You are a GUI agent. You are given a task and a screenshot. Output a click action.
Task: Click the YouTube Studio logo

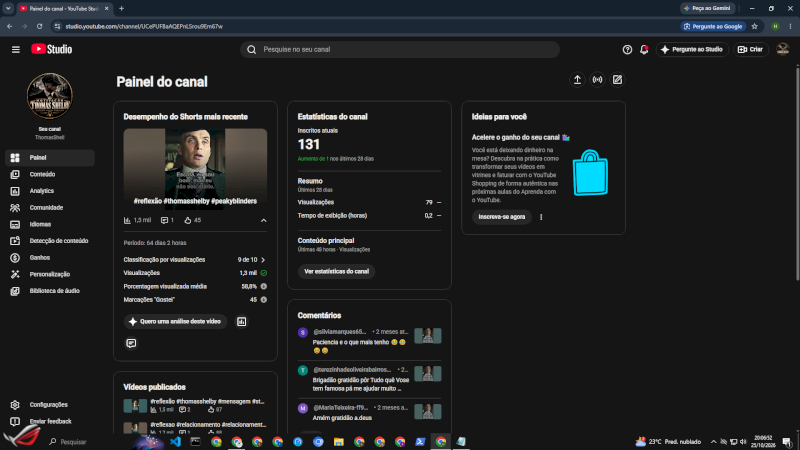click(x=52, y=49)
